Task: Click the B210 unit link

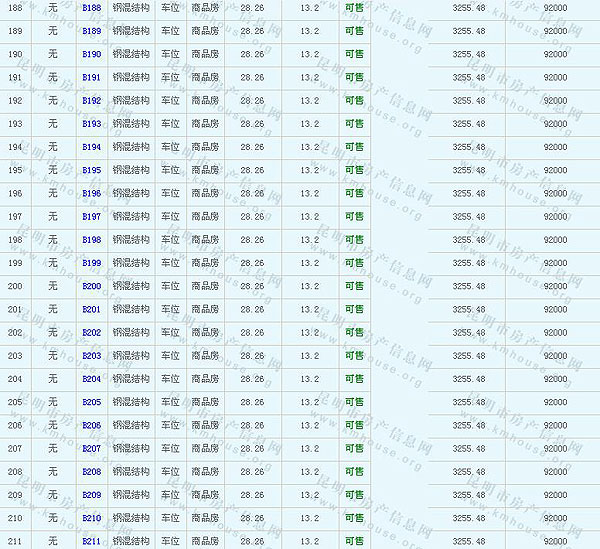Action: pyautogui.click(x=91, y=518)
